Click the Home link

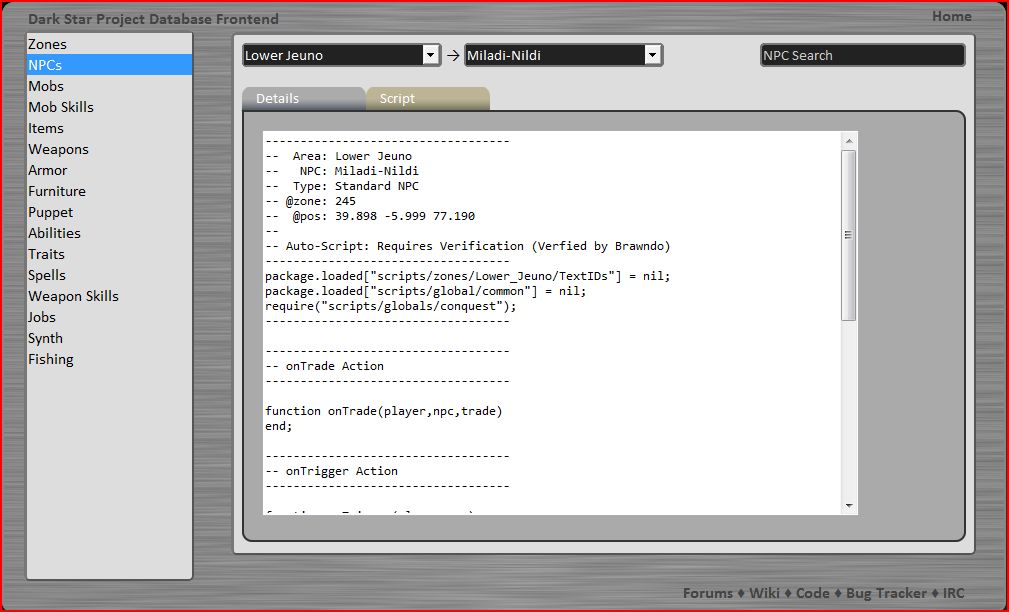[951, 16]
